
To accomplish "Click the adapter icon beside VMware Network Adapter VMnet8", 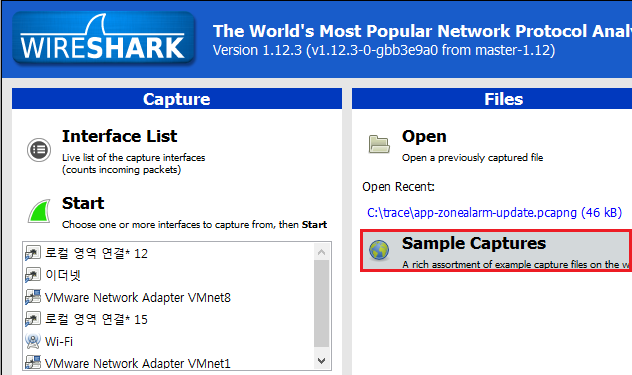I will coord(33,297).
